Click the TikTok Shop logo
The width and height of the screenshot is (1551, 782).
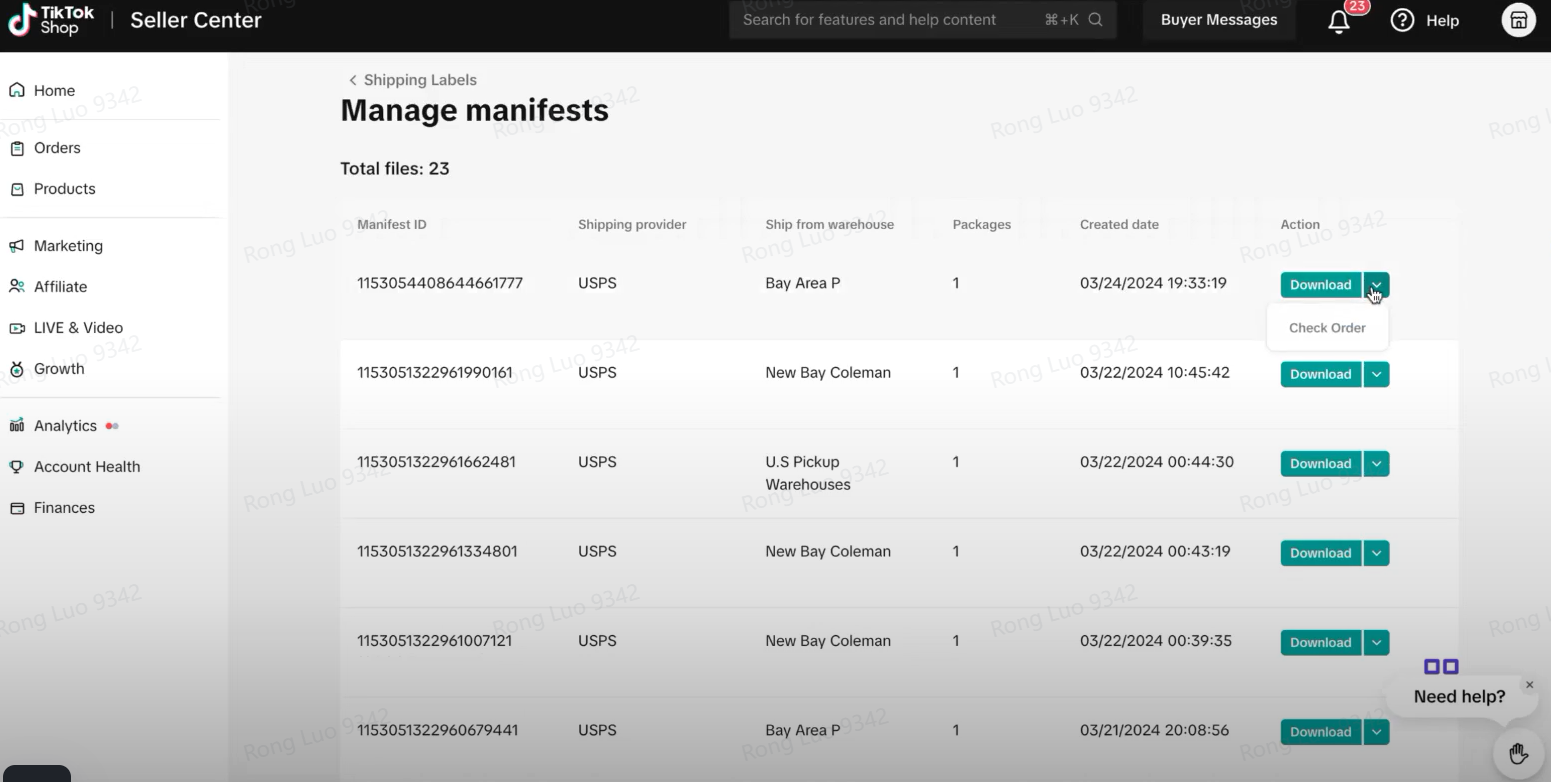point(52,20)
